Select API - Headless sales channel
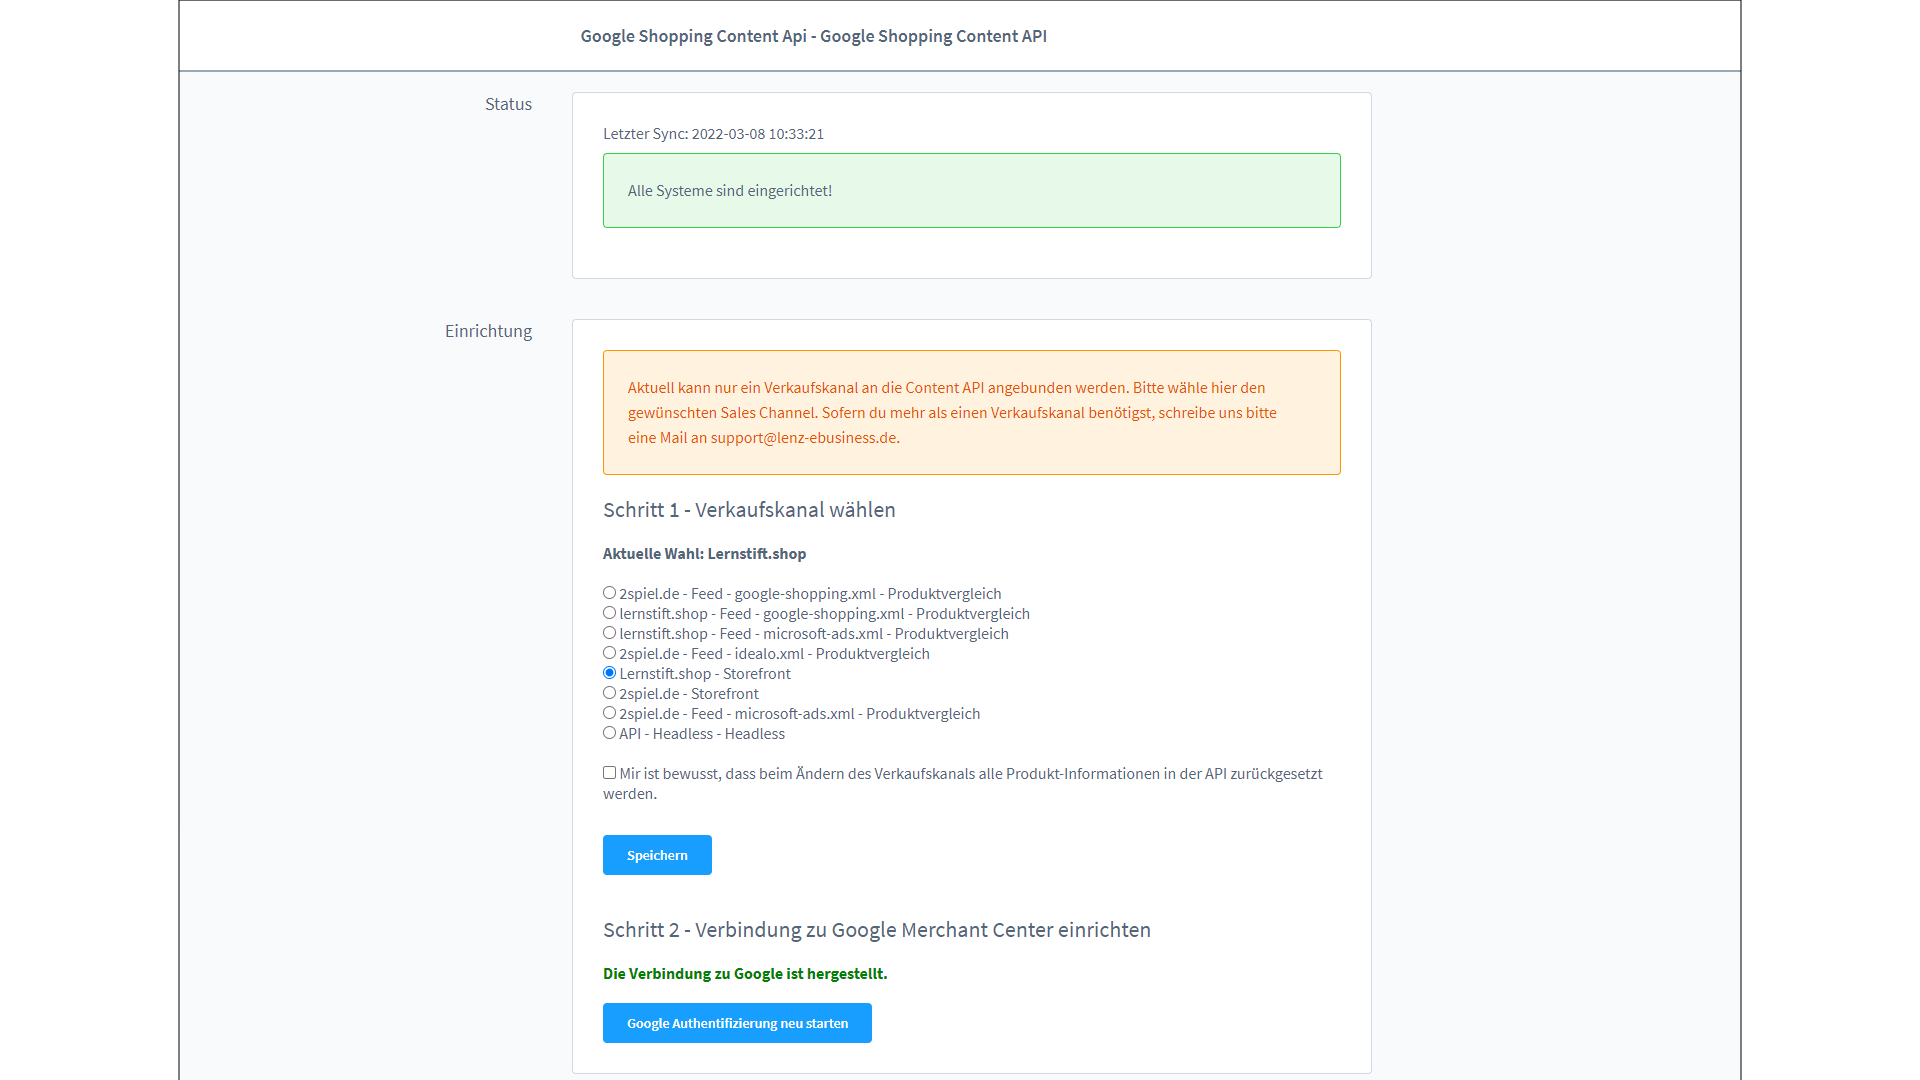This screenshot has height=1080, width=1920. pos(609,733)
